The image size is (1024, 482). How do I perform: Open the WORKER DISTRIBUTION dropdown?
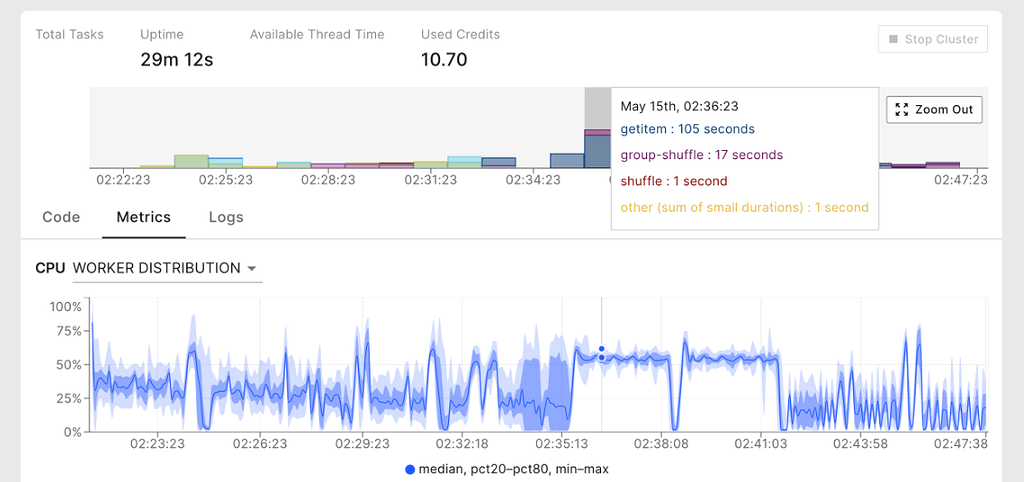point(167,268)
